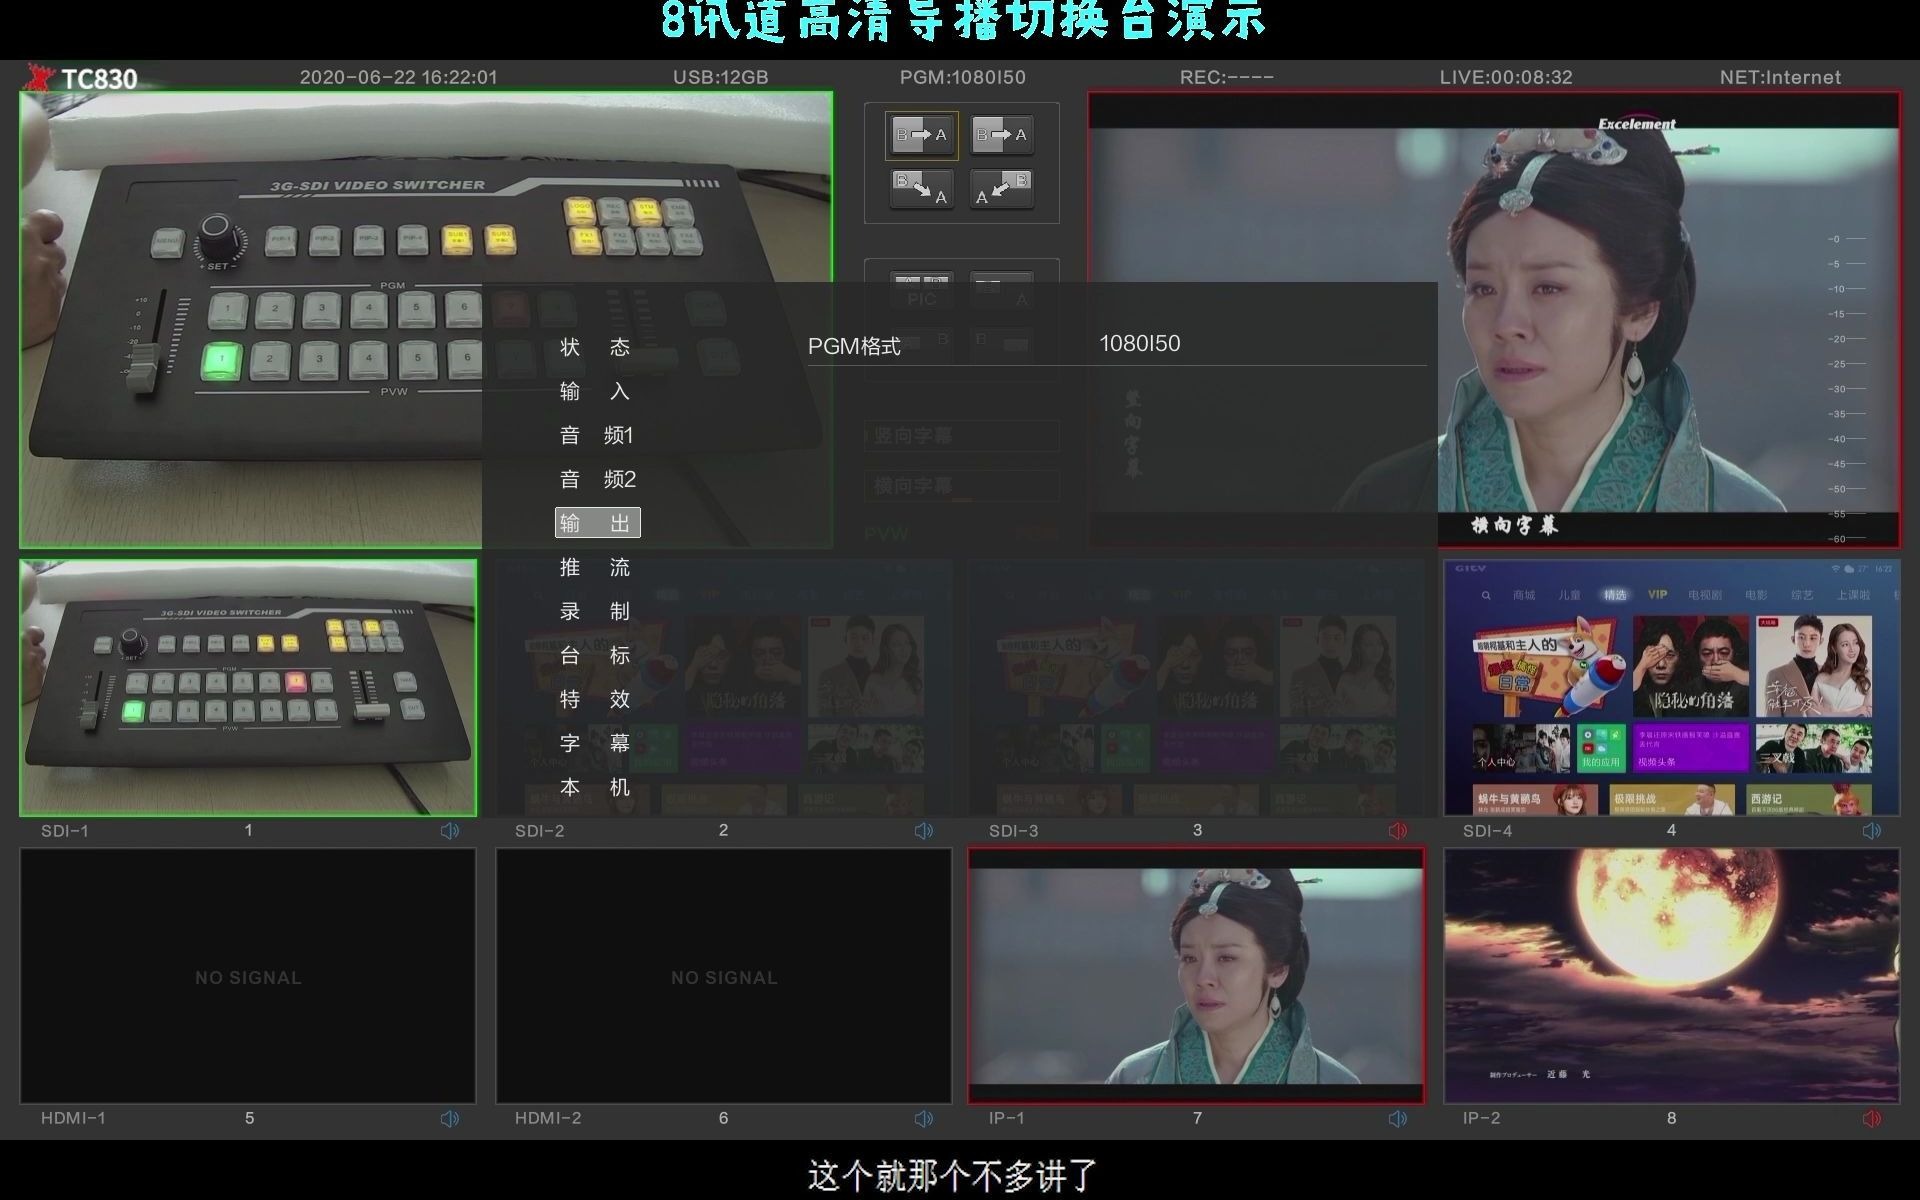This screenshot has width=1920, height=1200.
Task: Open the 推流 streaming menu item
Action: tap(596, 567)
